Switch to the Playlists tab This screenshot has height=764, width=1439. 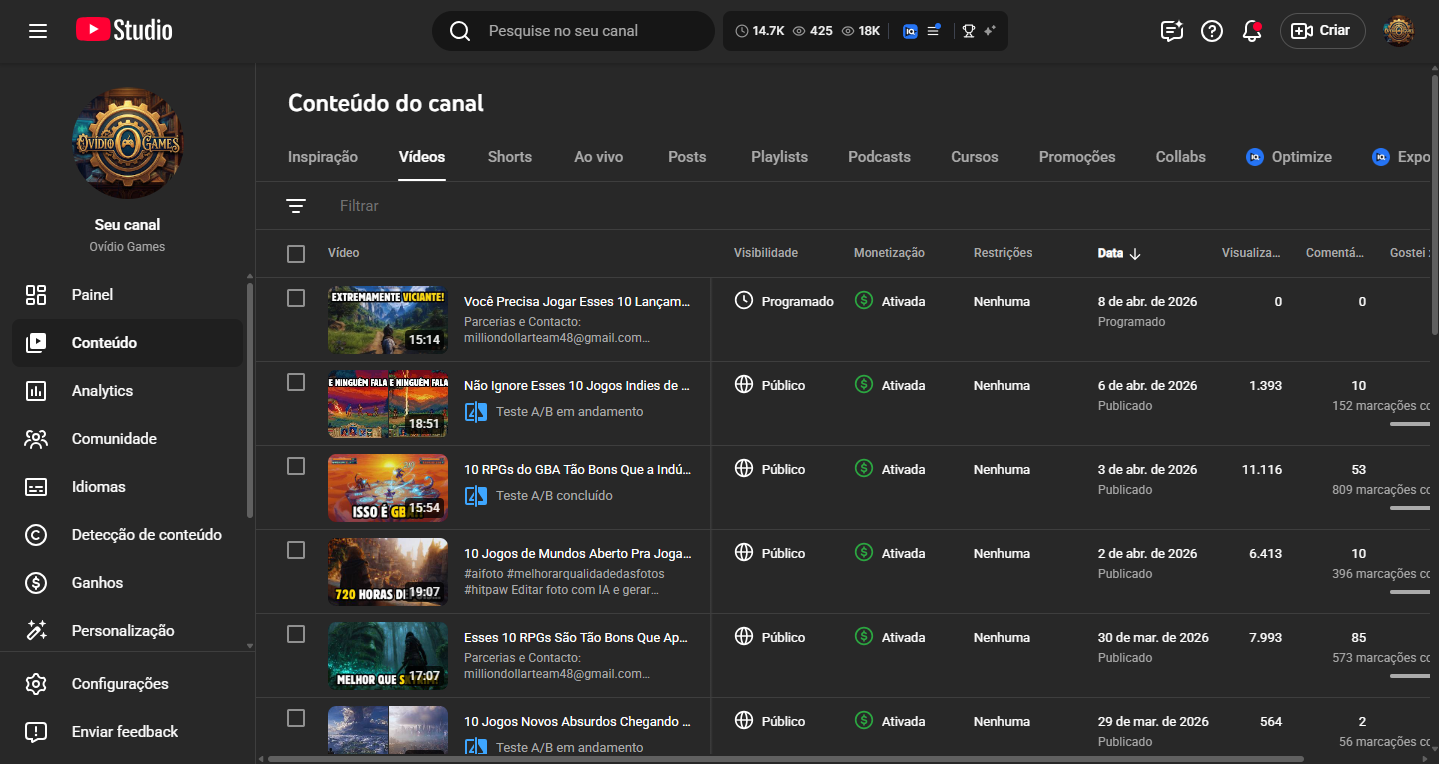coord(779,157)
